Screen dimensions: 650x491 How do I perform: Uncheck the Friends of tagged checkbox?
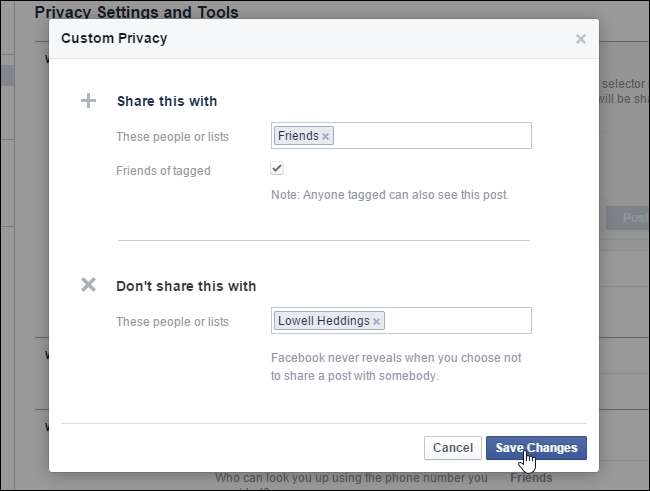277,169
